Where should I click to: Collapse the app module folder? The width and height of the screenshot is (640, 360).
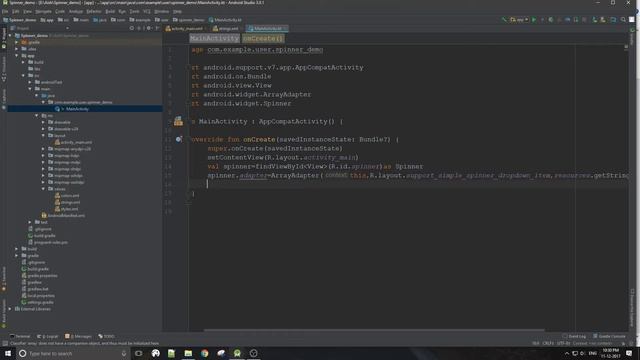pyautogui.click(x=17, y=56)
